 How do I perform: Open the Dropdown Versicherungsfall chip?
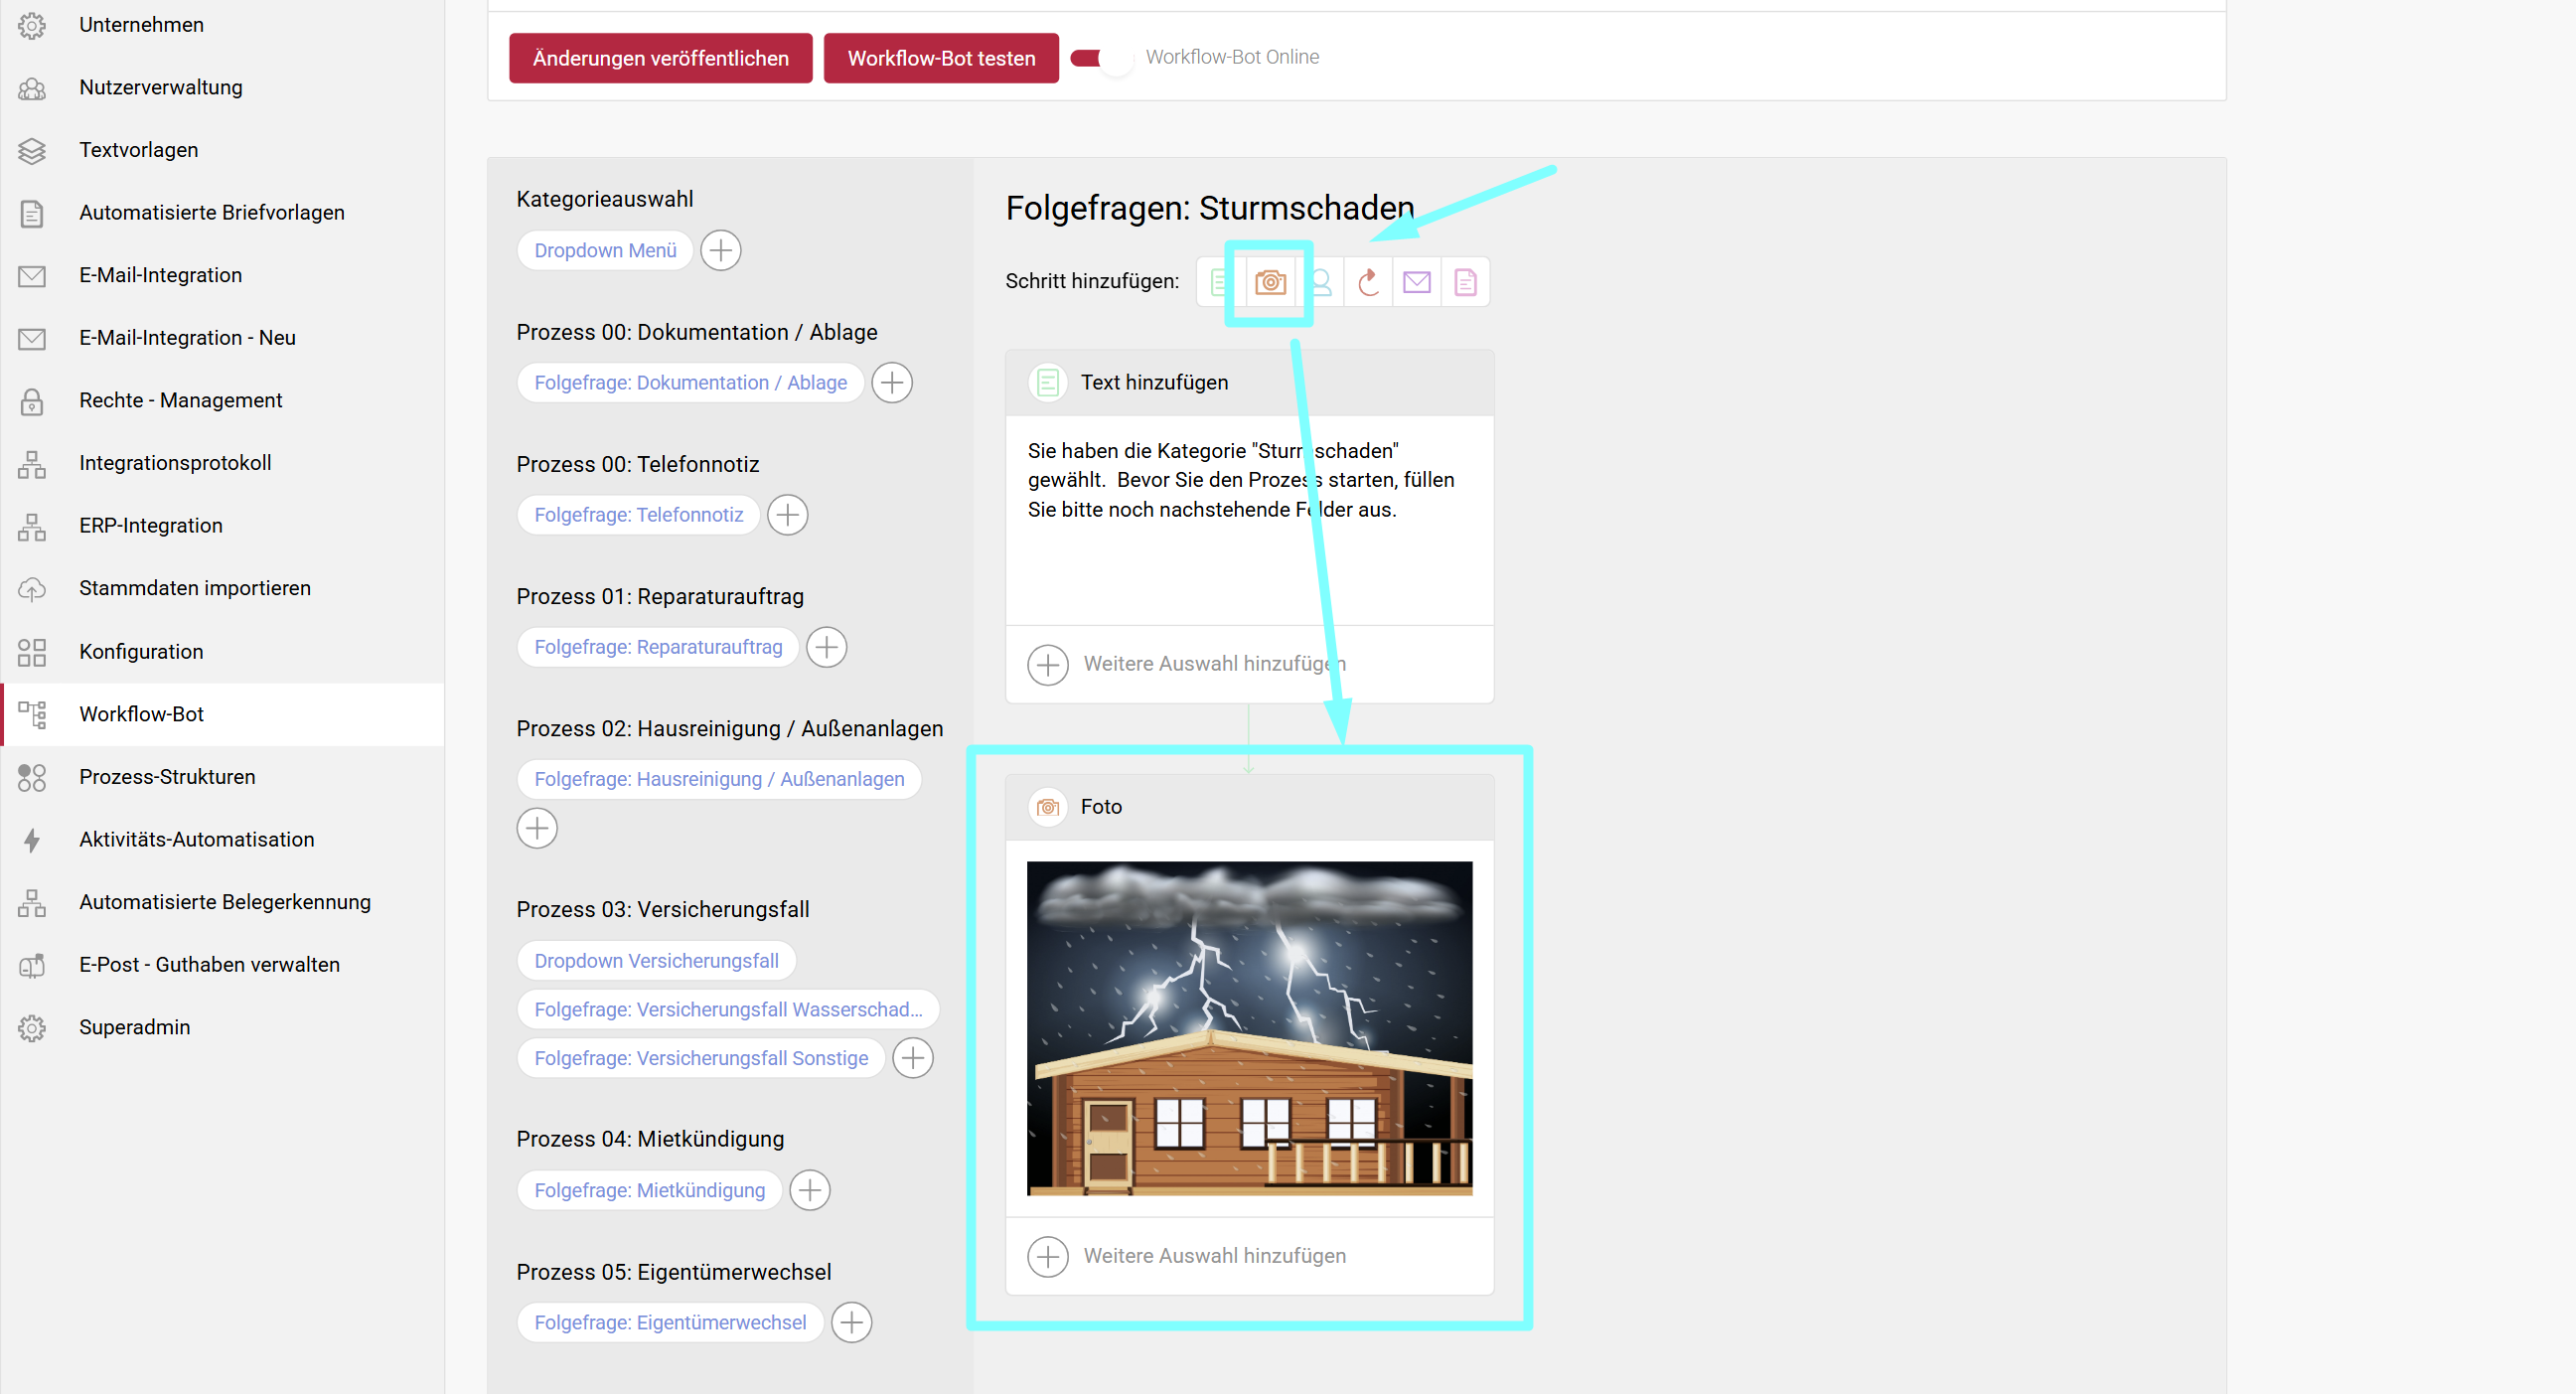(x=656, y=960)
